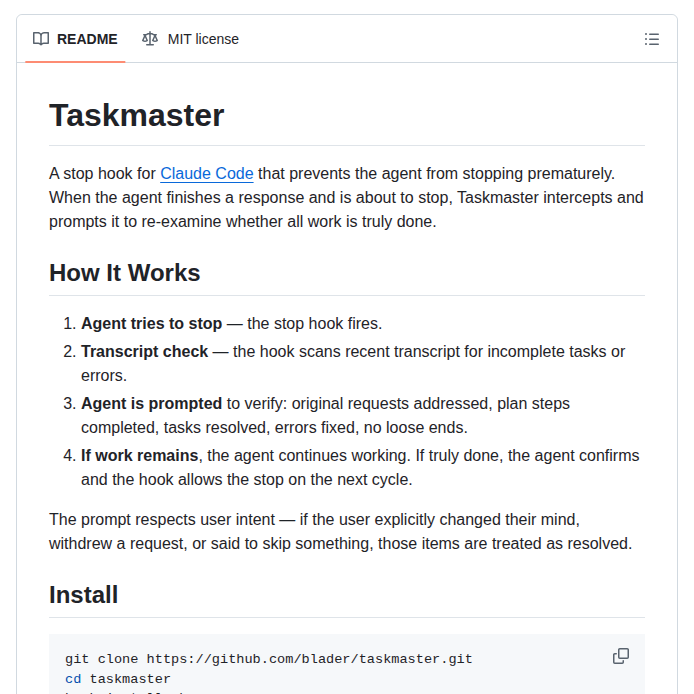Click the Taskmaster heading
The width and height of the screenshot is (694, 694).
tap(136, 116)
